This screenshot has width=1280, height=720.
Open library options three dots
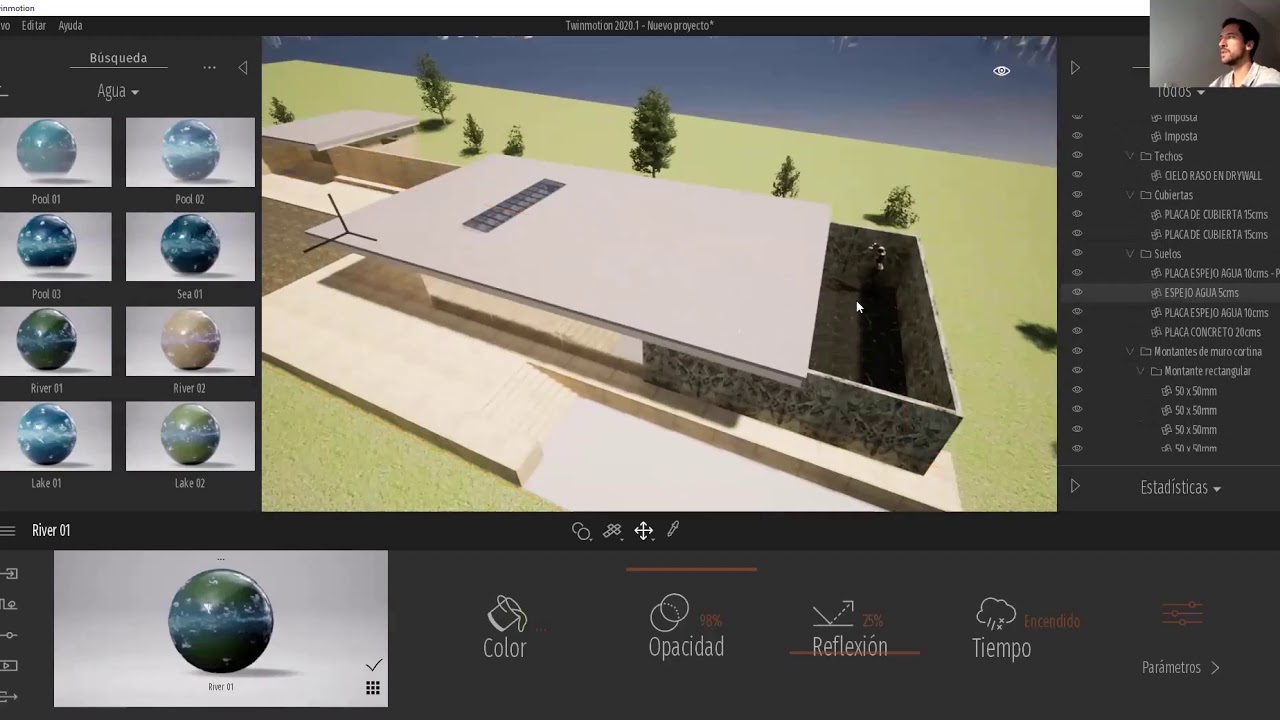(x=209, y=68)
